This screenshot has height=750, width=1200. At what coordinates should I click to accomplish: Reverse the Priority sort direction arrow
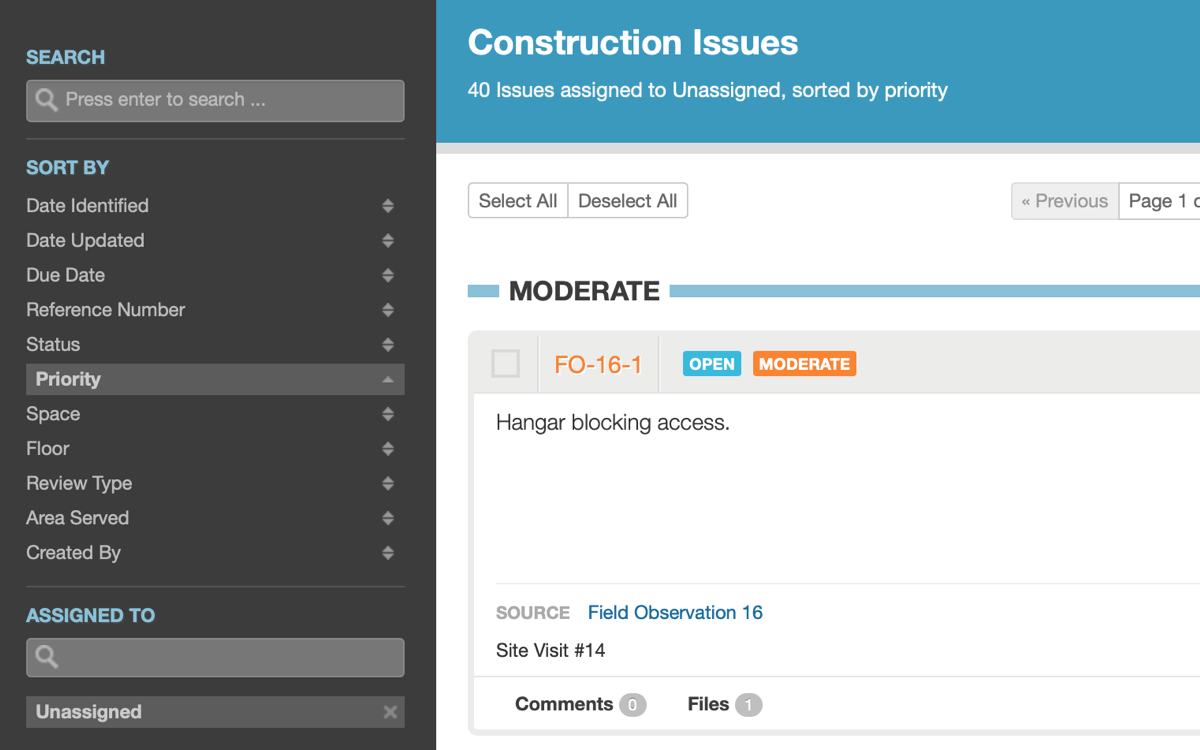388,380
